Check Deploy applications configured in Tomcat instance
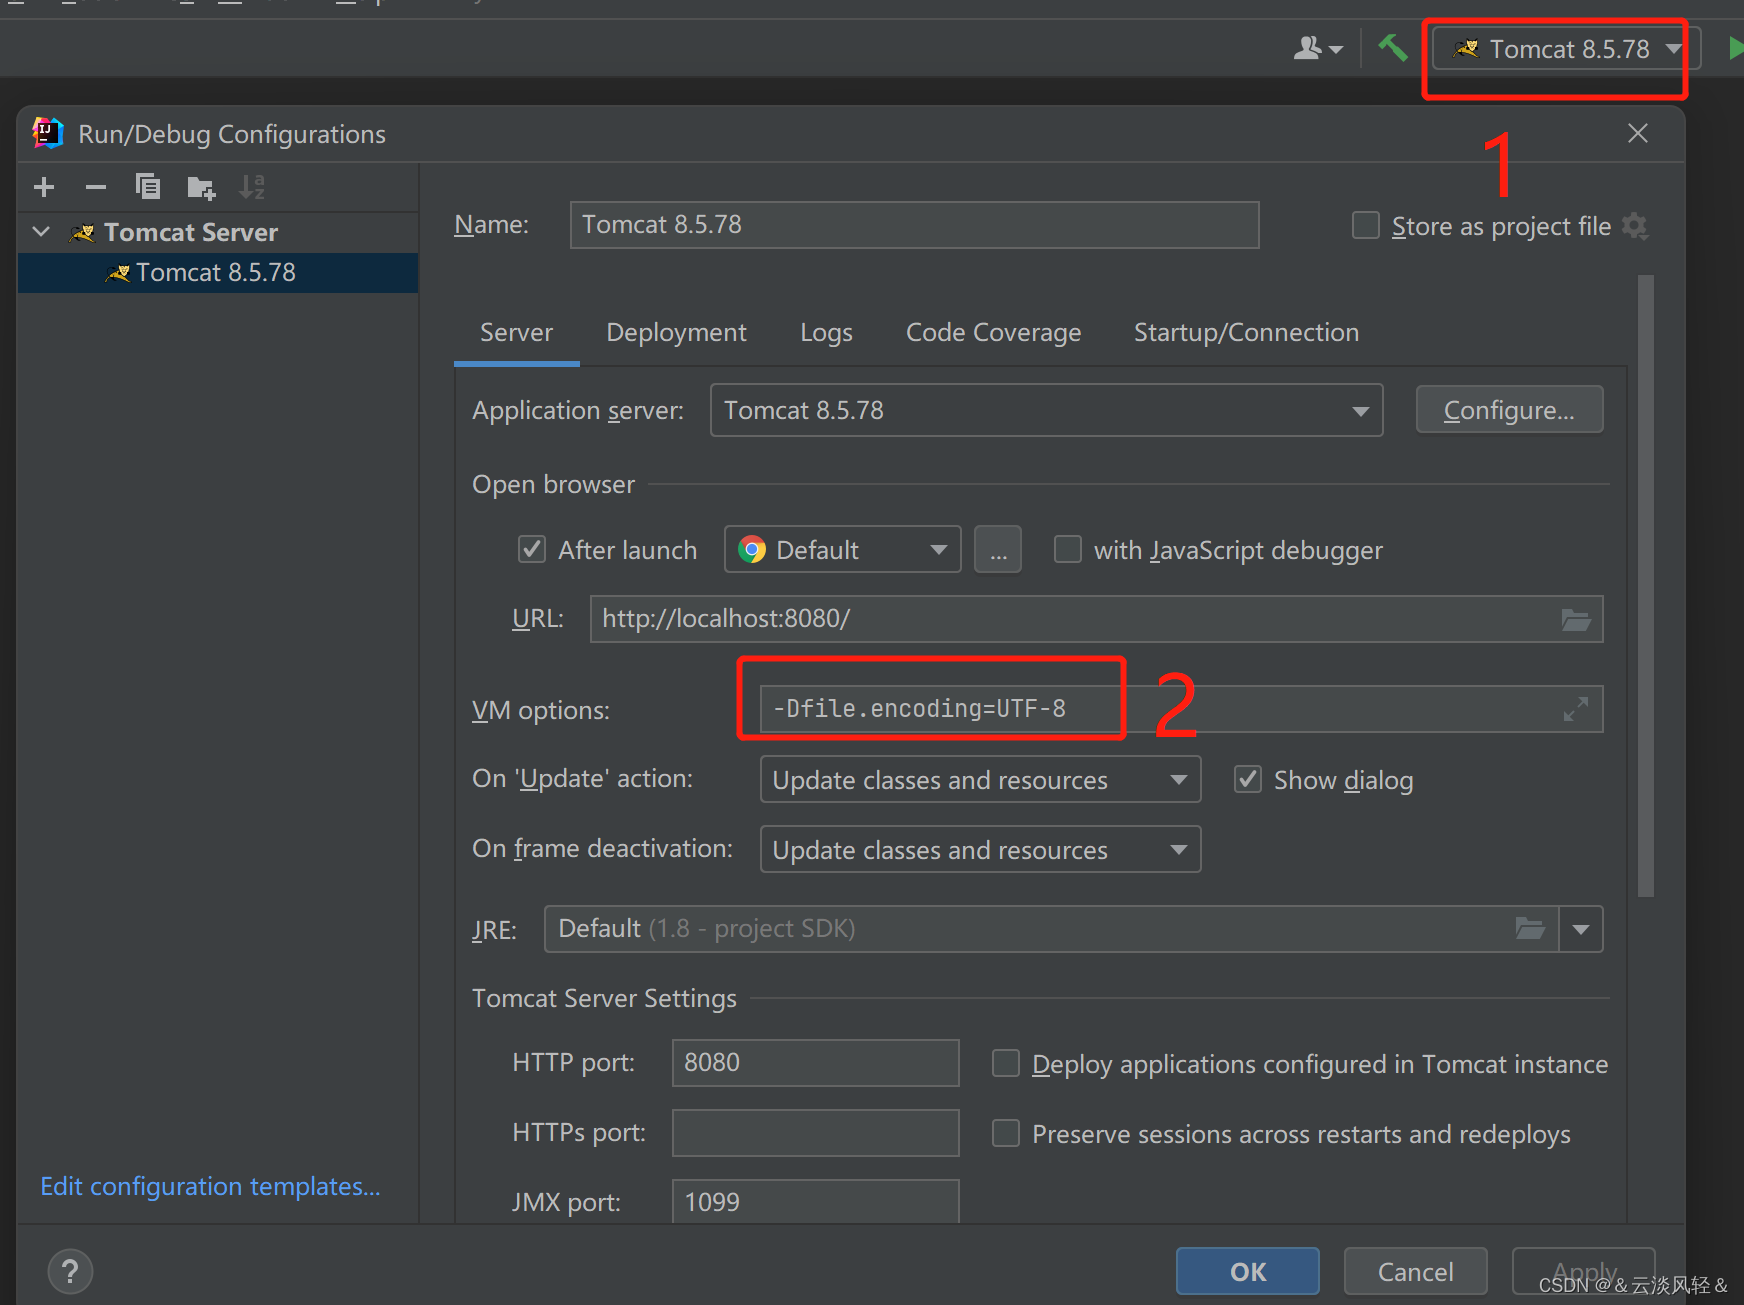1744x1305 pixels. (x=1006, y=1063)
